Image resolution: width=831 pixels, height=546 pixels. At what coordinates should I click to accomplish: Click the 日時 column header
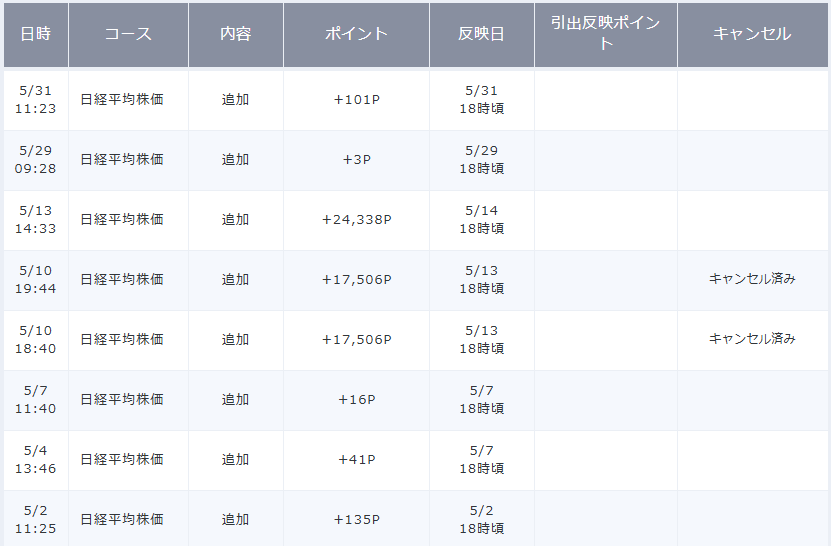coord(36,34)
